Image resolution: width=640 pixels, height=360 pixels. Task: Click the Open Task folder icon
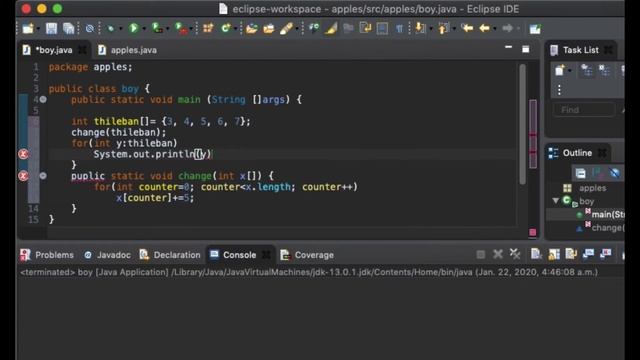[x=269, y=28]
